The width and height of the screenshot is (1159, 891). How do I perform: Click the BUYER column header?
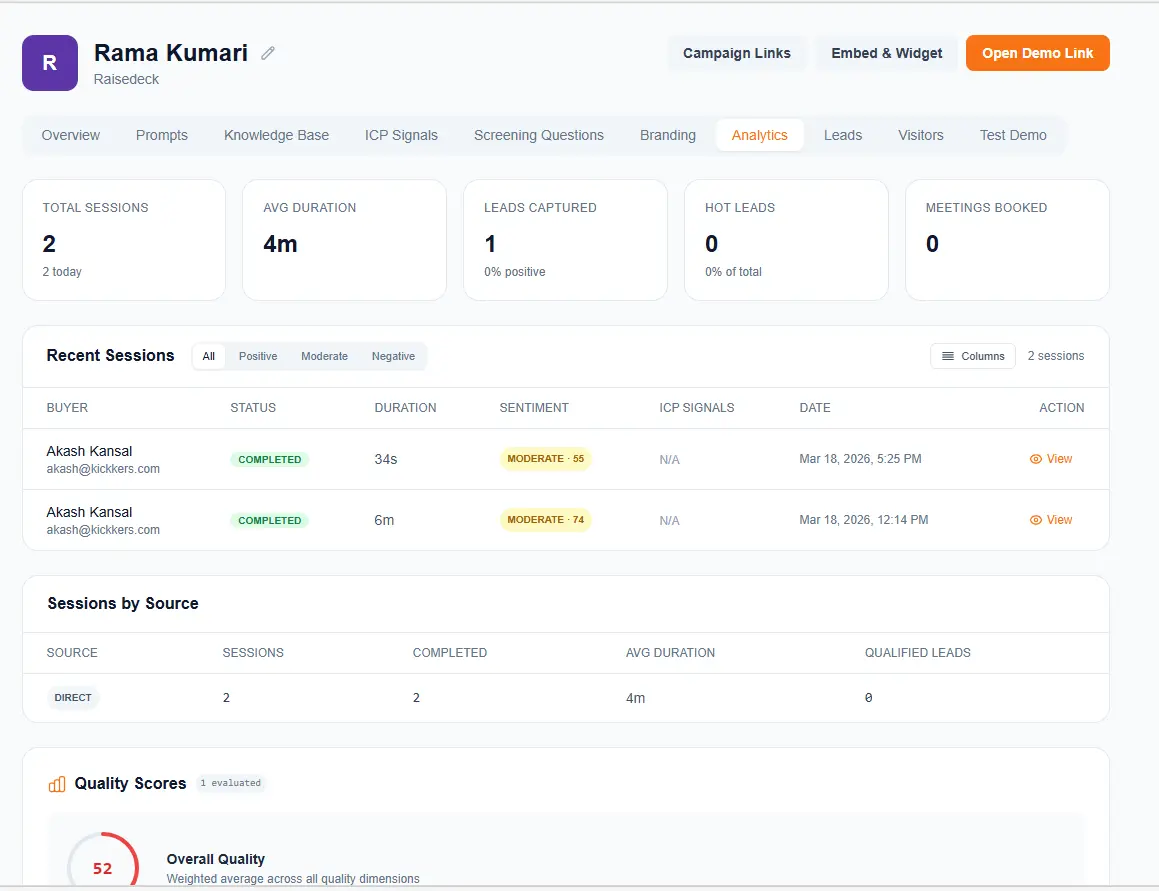coord(67,408)
